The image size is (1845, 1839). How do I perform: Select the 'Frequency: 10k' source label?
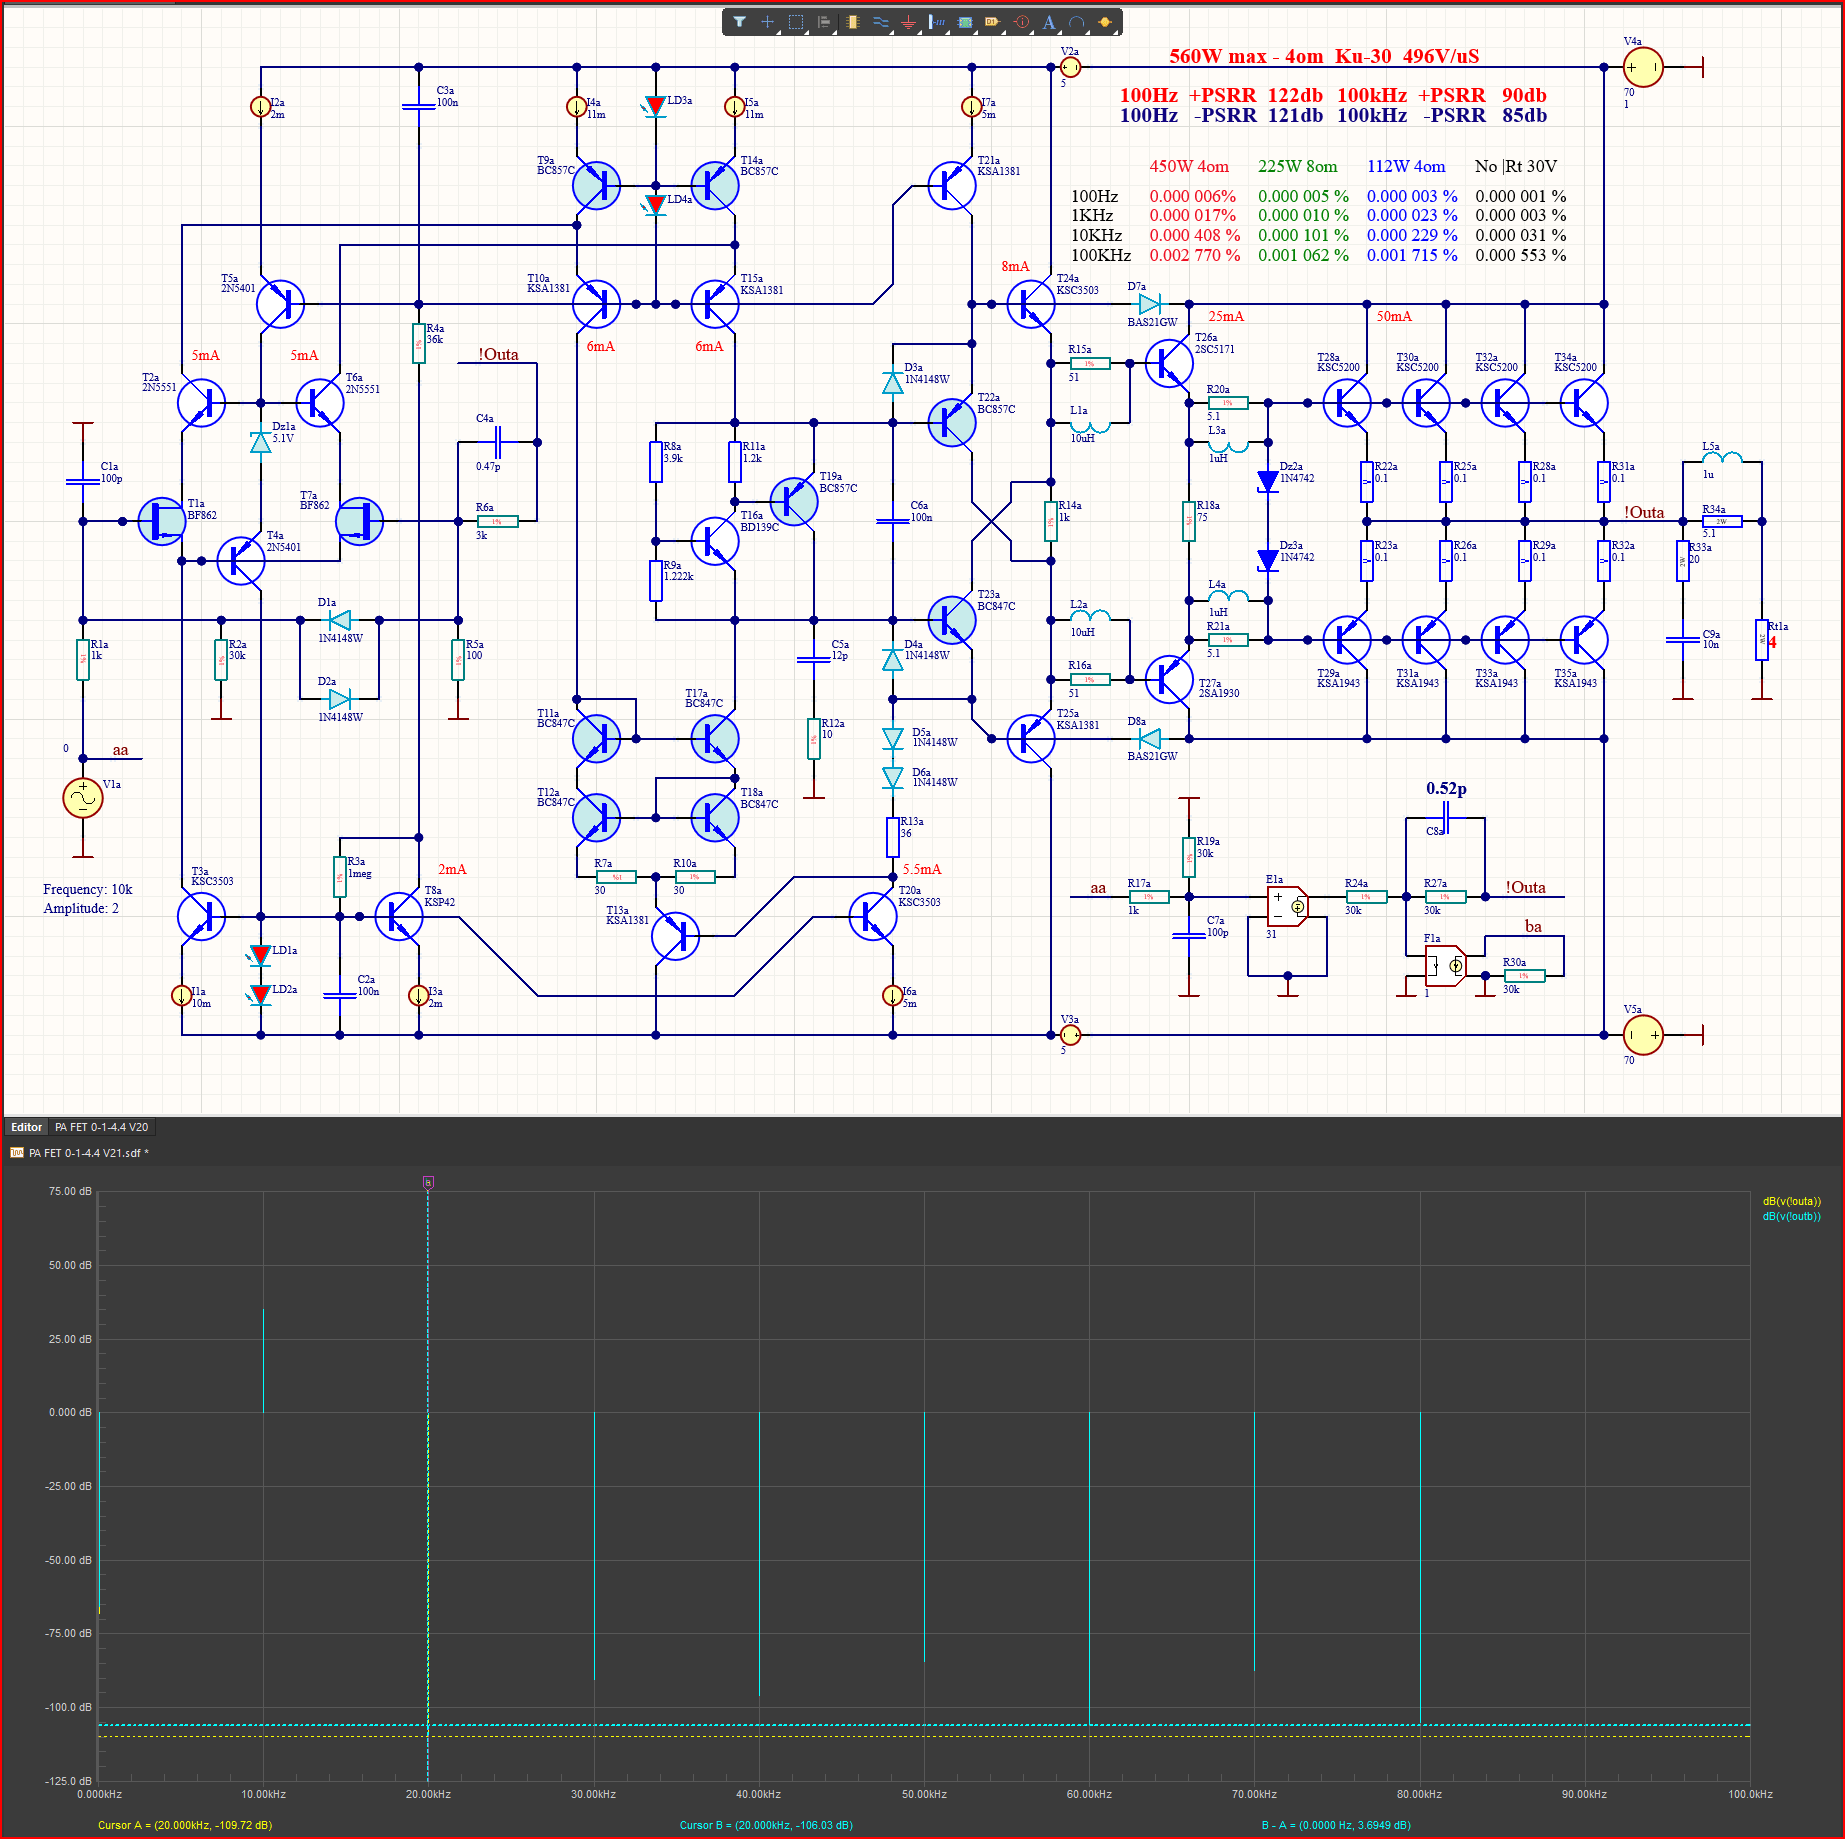coord(87,889)
